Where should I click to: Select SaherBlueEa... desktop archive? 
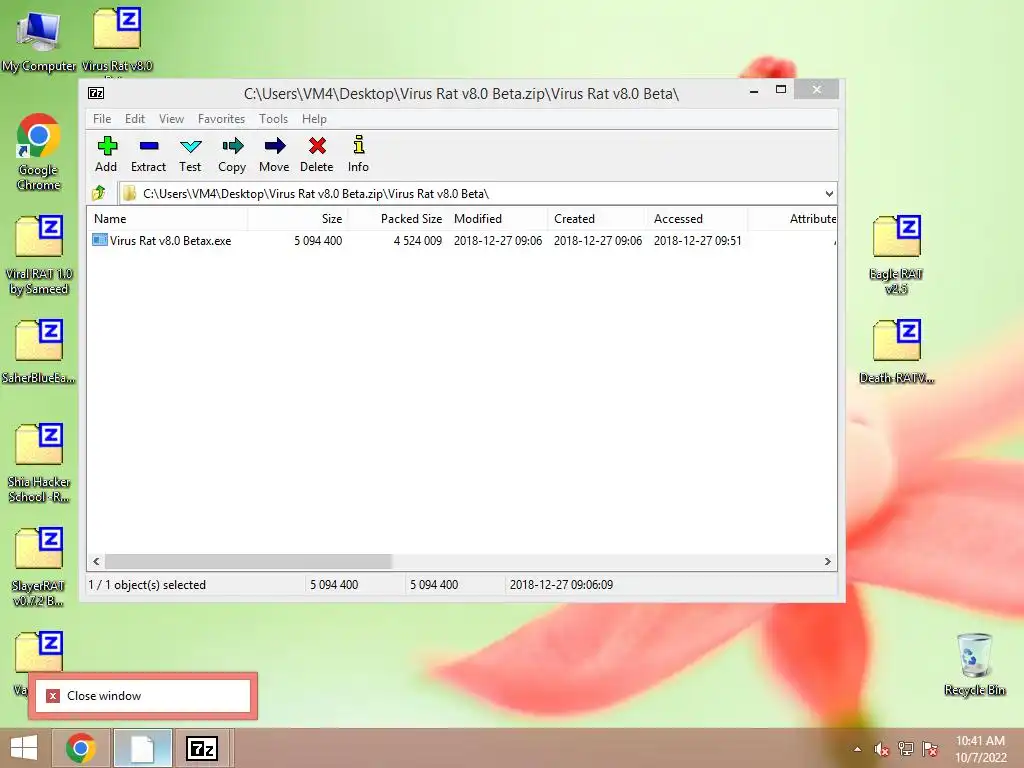(x=39, y=351)
